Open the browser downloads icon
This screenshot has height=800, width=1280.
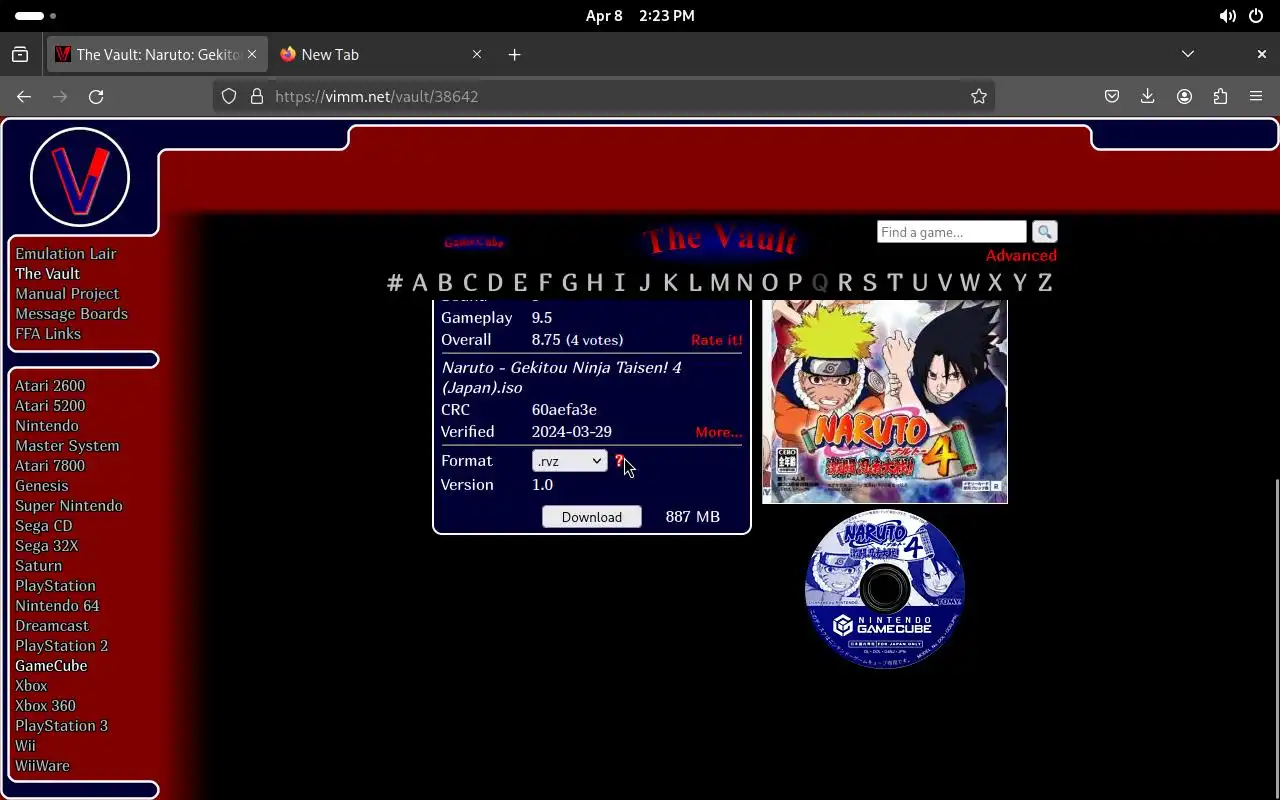1148,96
